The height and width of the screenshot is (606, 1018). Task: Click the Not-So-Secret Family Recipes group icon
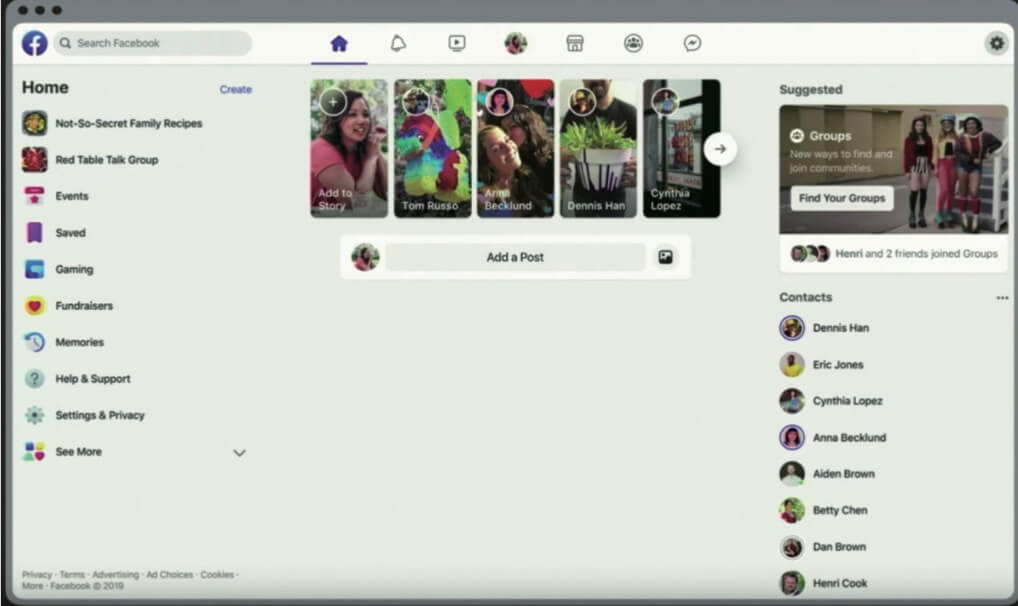click(x=34, y=123)
